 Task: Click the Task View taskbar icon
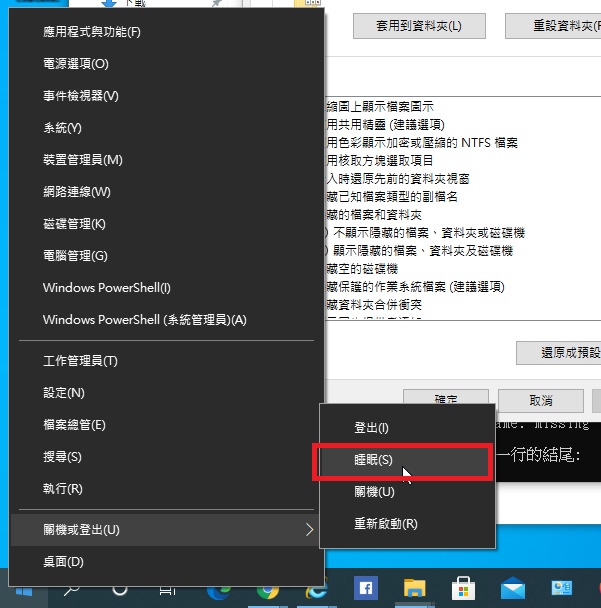(168, 591)
